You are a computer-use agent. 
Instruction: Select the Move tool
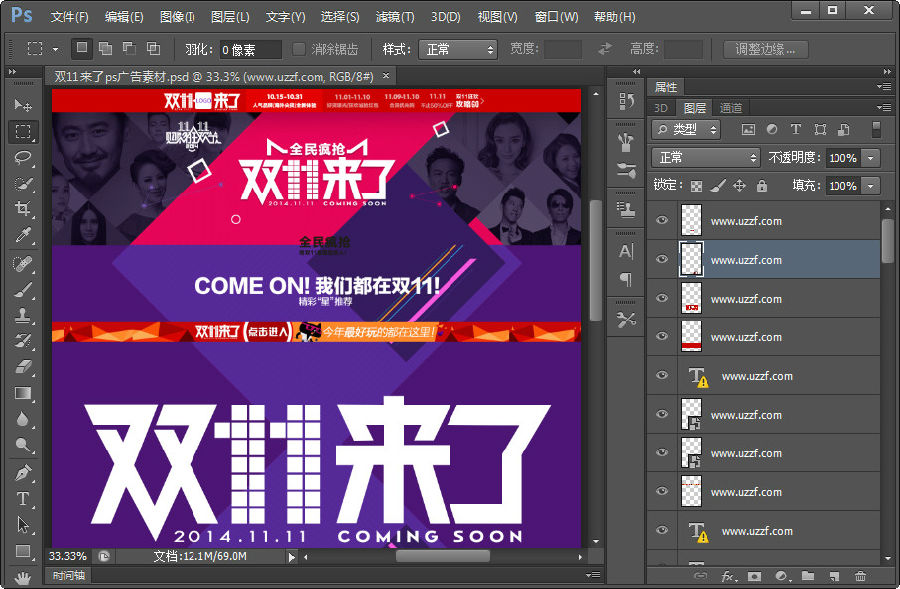coord(23,105)
